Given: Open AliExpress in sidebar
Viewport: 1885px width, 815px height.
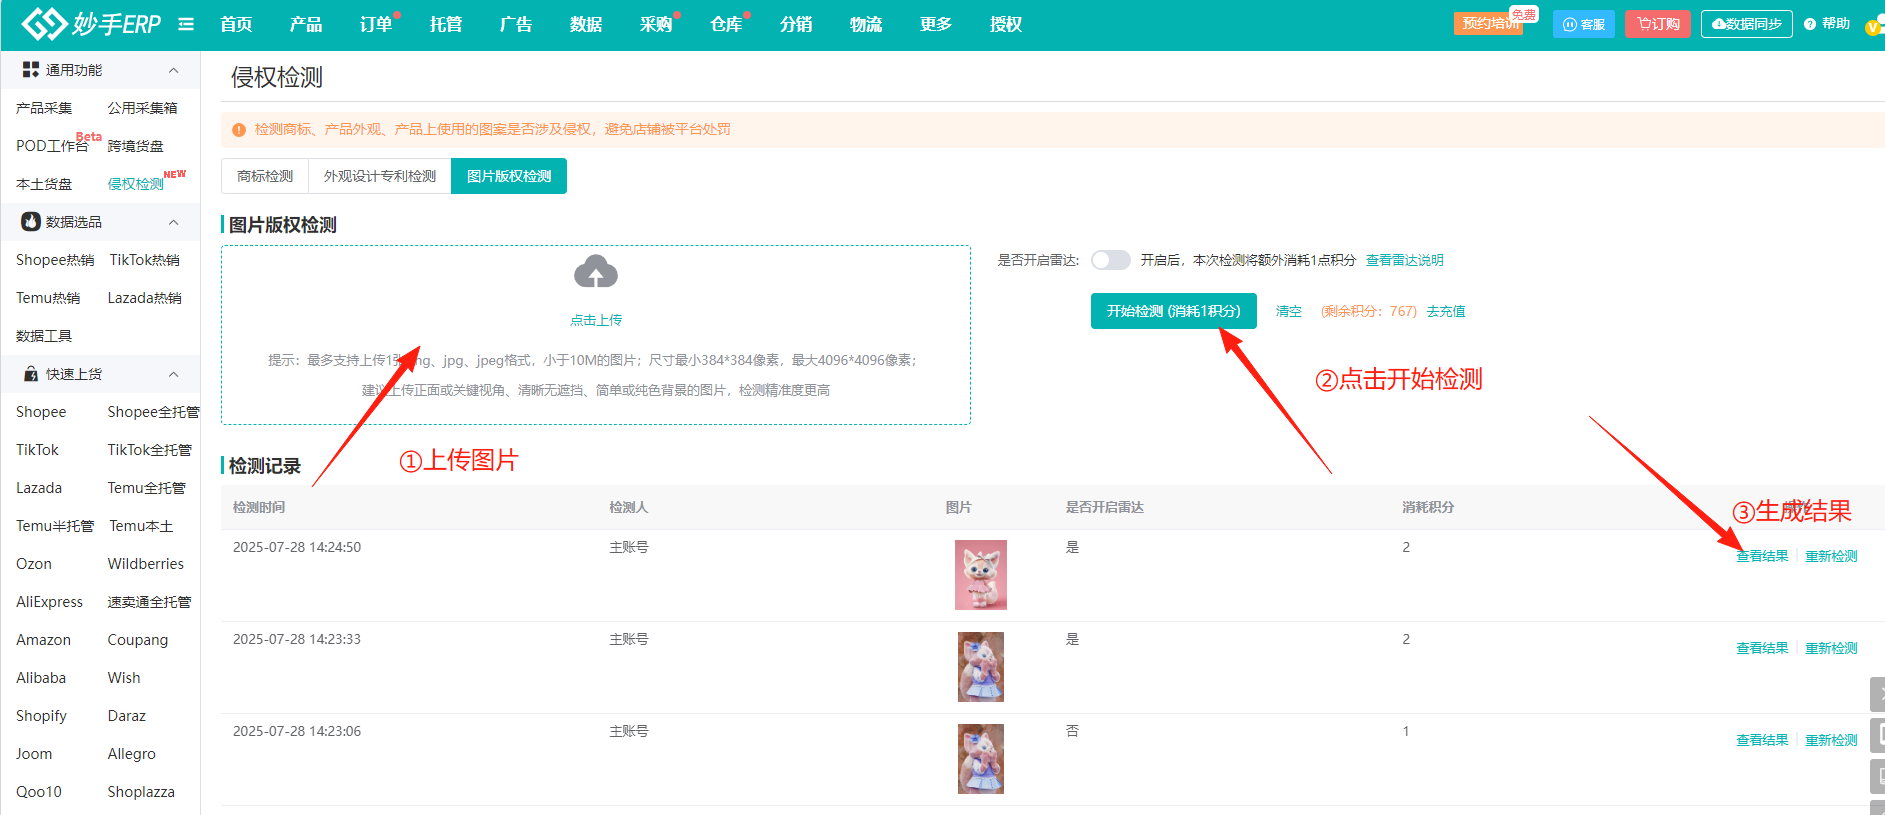Looking at the screenshot, I should click(x=50, y=602).
